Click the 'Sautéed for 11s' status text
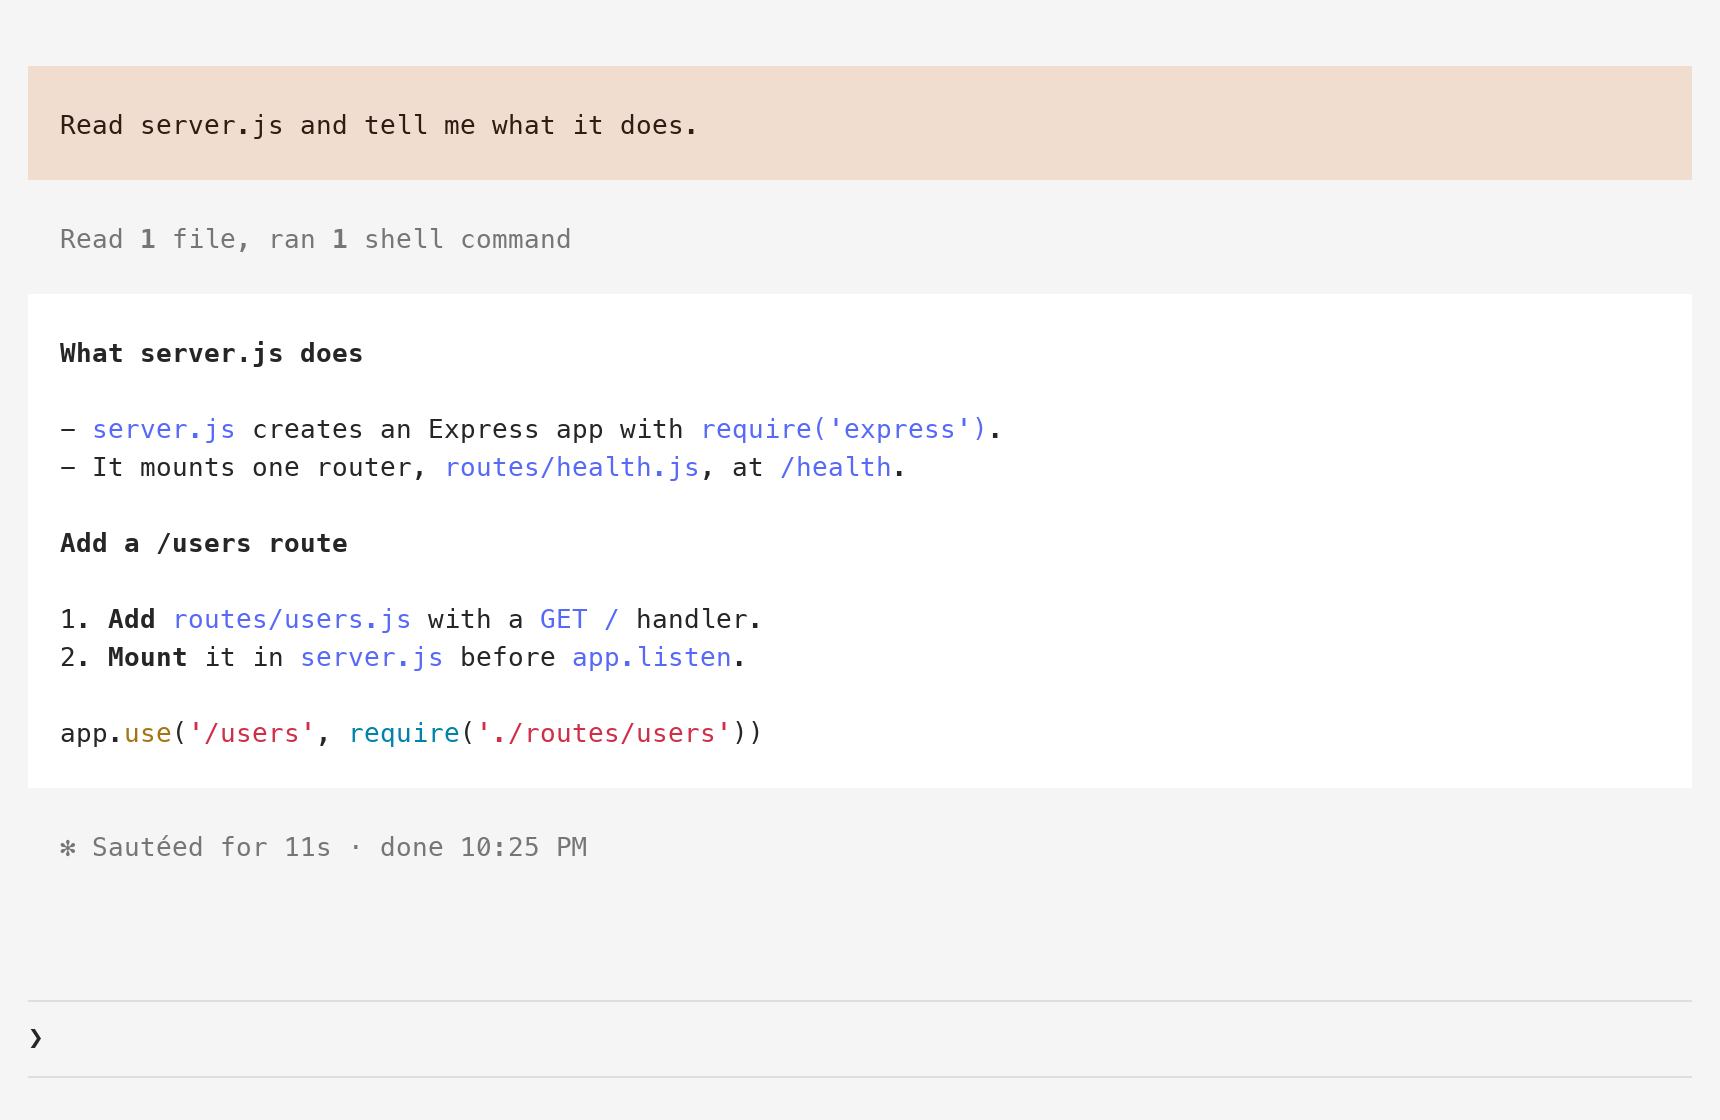The image size is (1720, 1120). [x=212, y=848]
